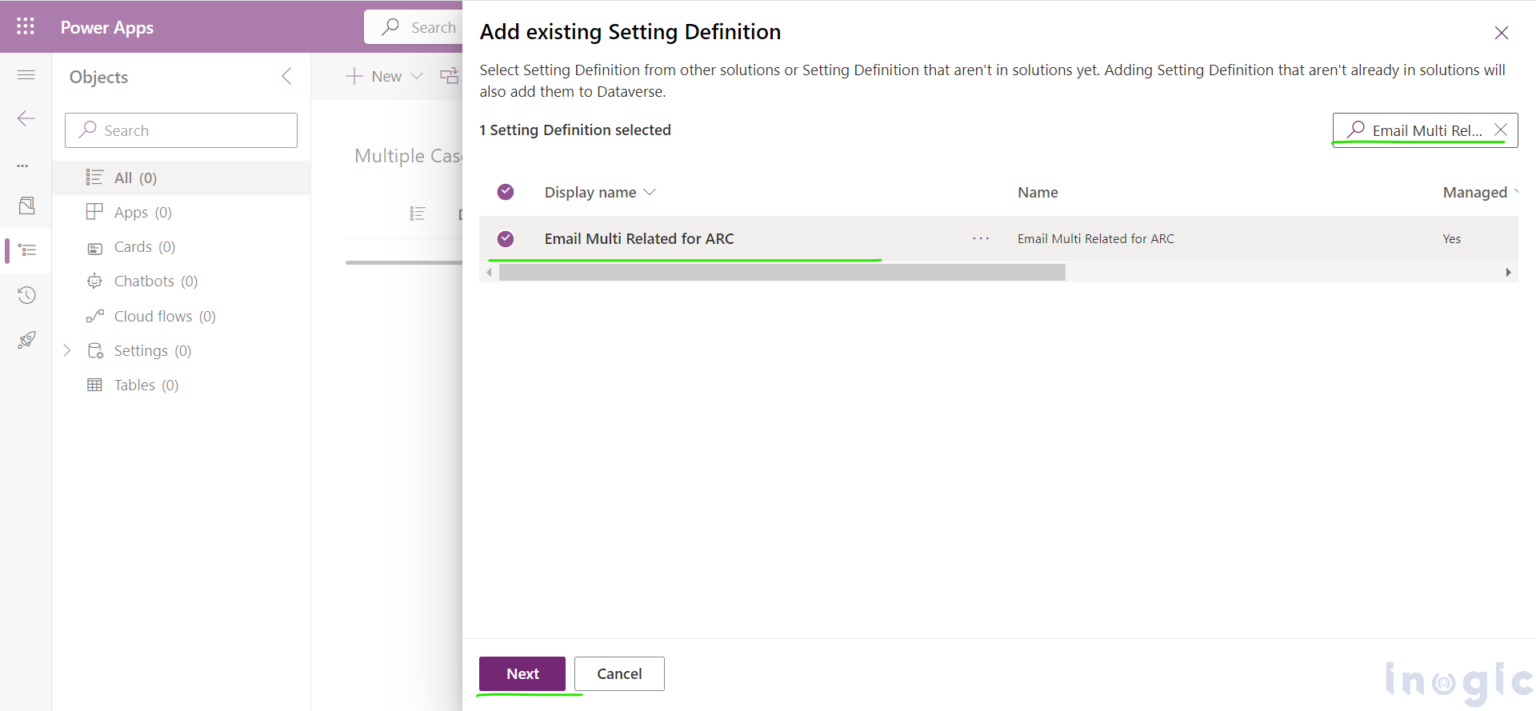The width and height of the screenshot is (1536, 711).
Task: Open the History panel from the sidebar
Action: (25, 294)
